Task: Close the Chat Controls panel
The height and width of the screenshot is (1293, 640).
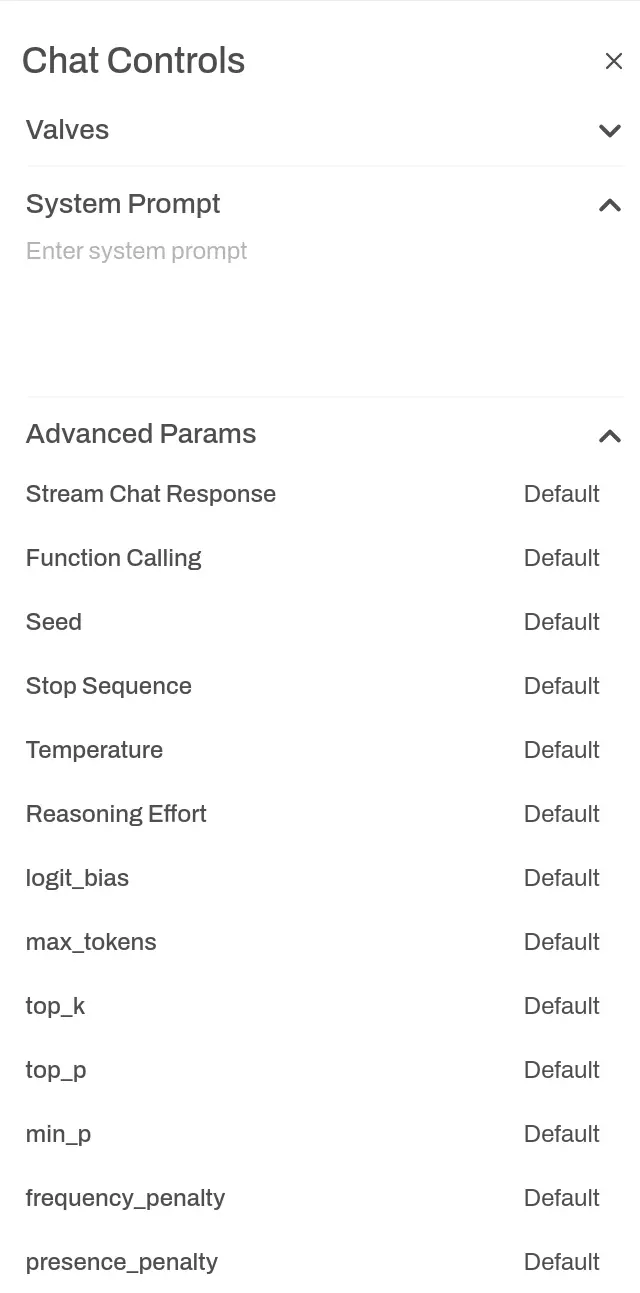Action: point(613,61)
